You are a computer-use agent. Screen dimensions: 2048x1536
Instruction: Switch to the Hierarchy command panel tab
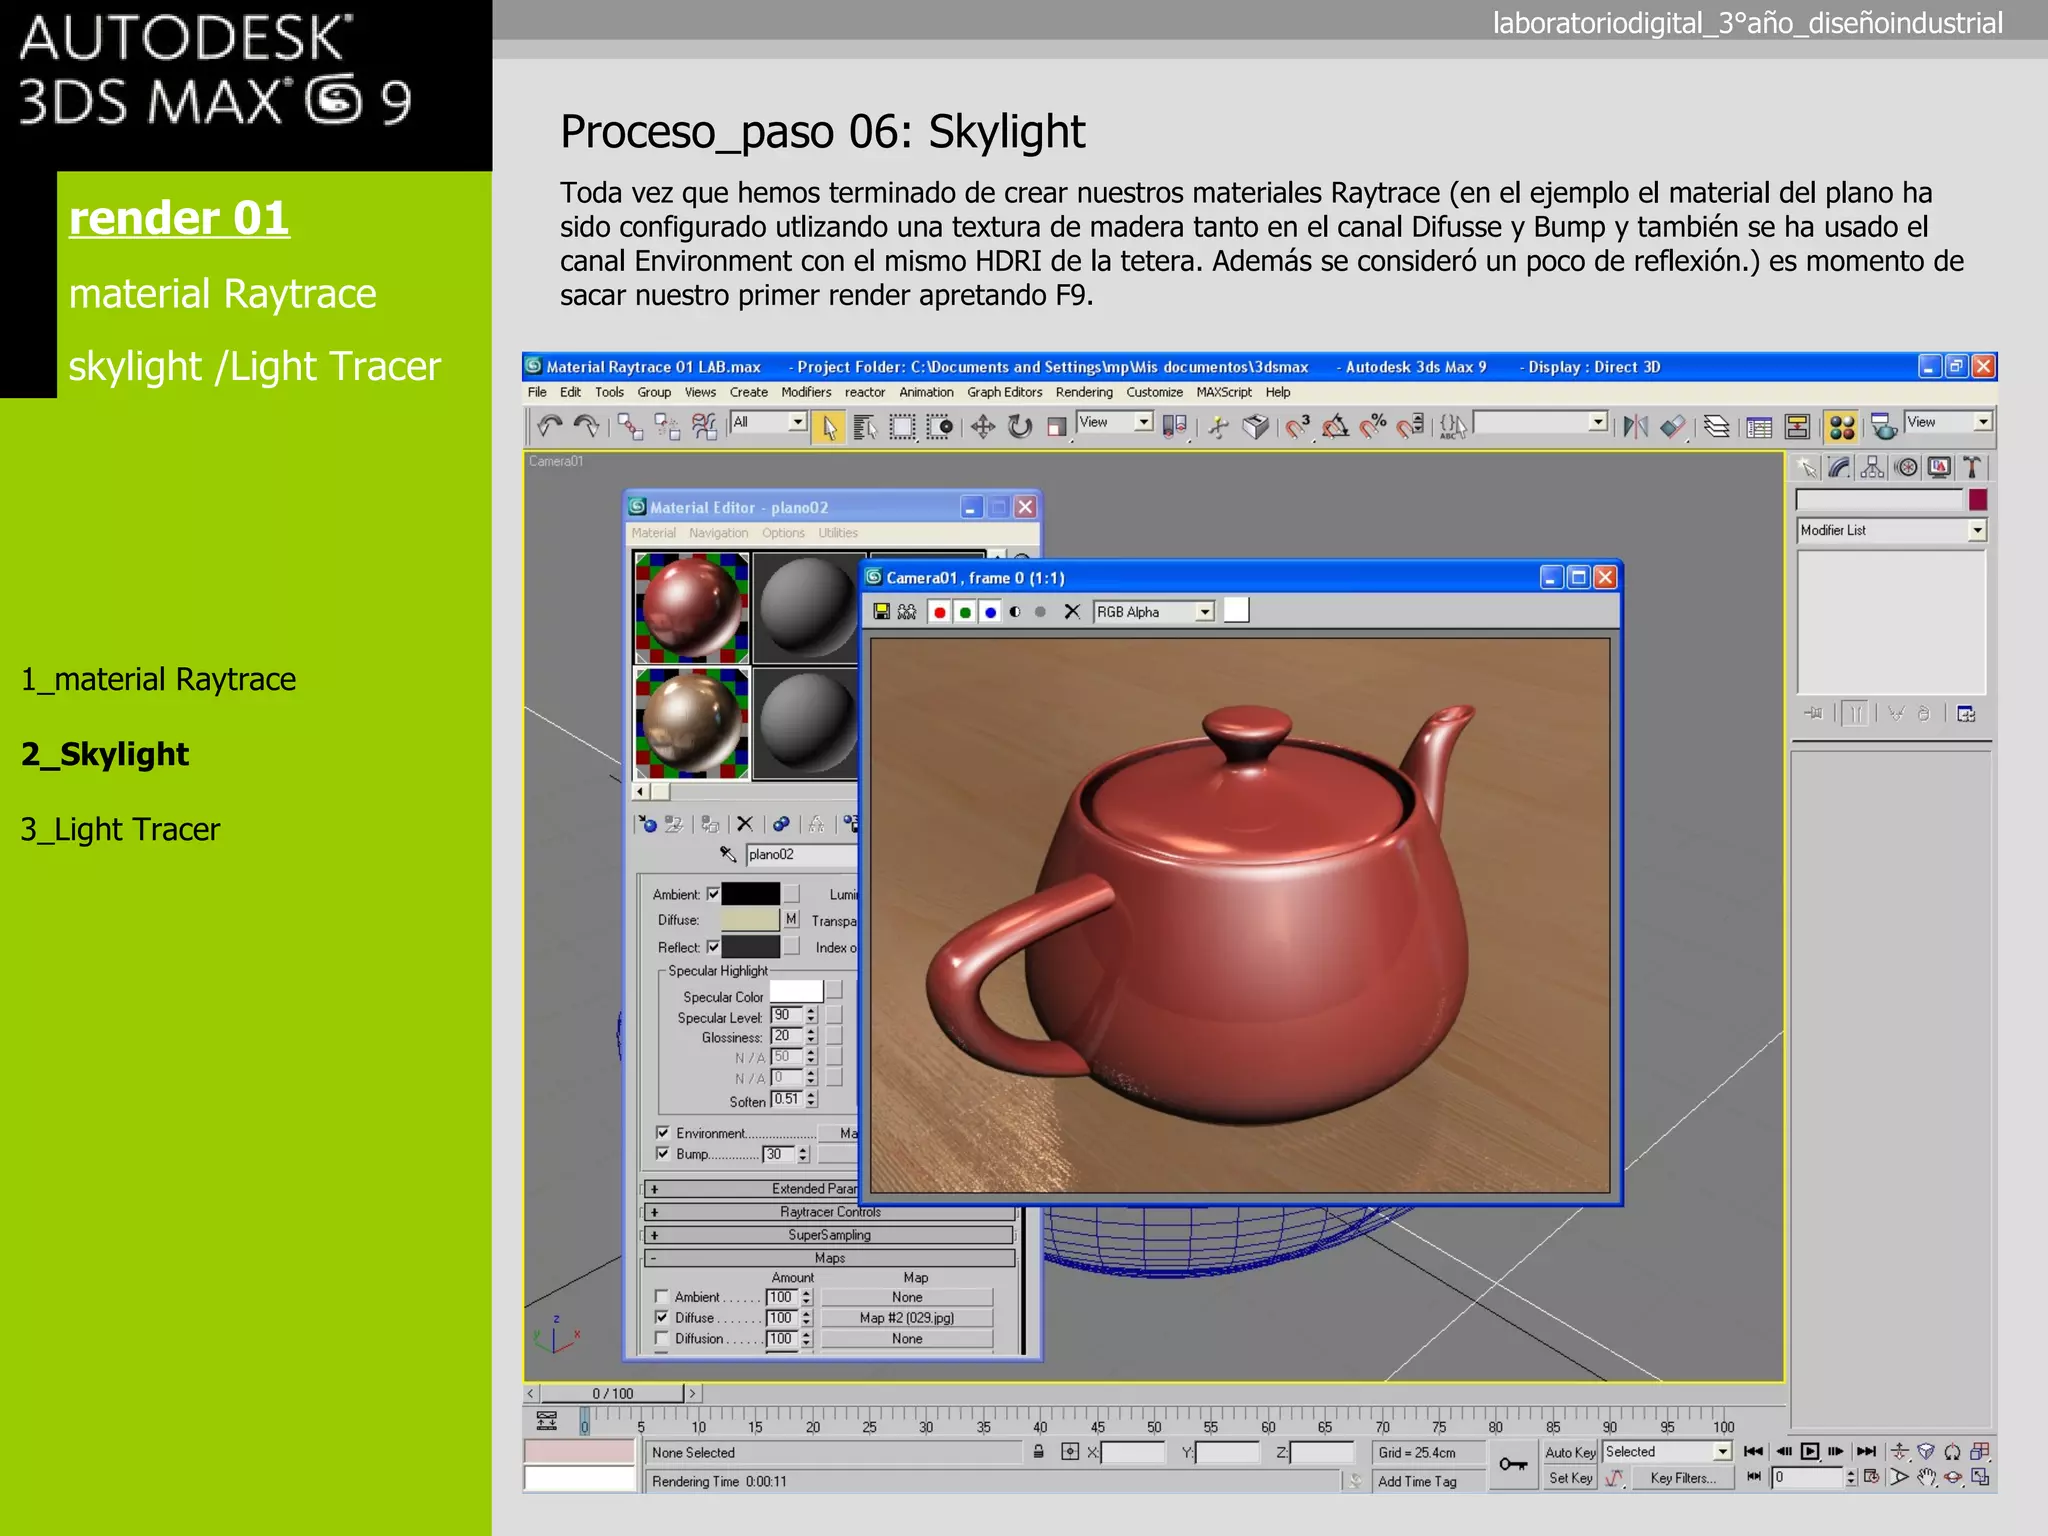pos(1873,467)
